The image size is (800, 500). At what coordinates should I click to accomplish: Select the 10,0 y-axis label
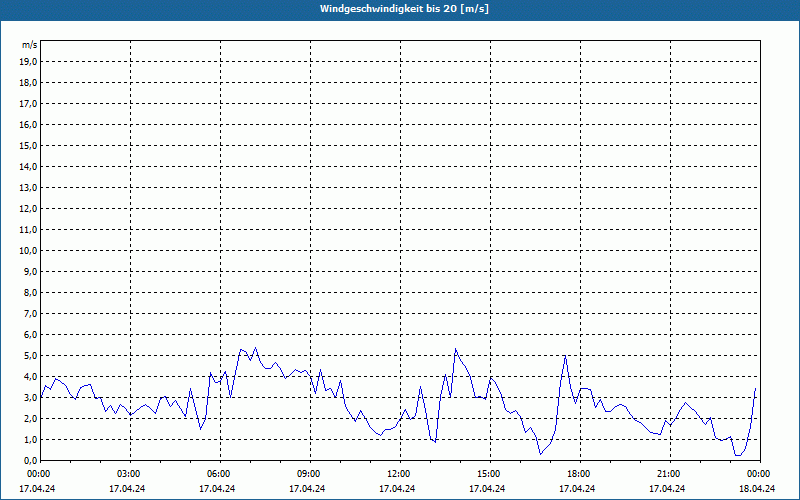[x=28, y=251]
